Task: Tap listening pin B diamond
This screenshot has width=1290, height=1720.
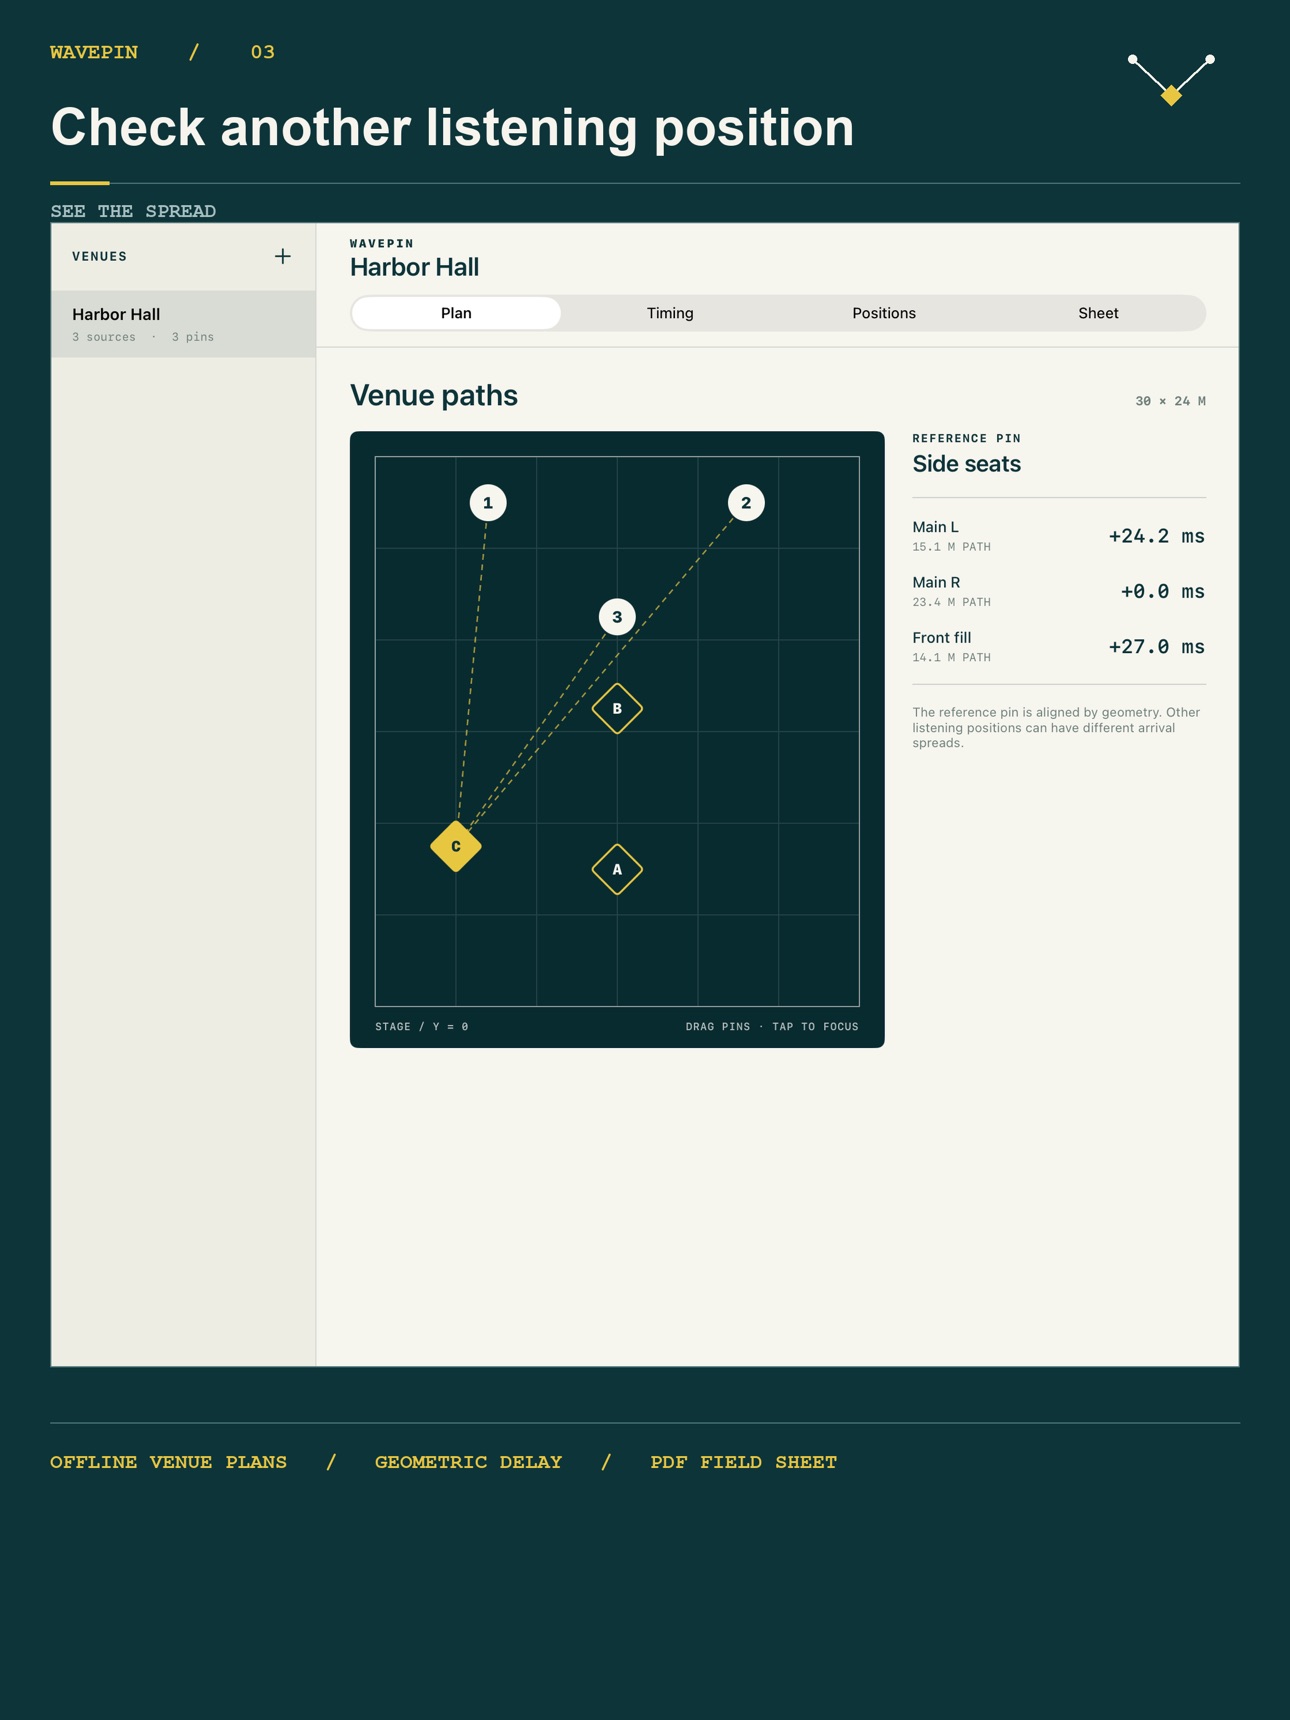Action: (x=617, y=708)
